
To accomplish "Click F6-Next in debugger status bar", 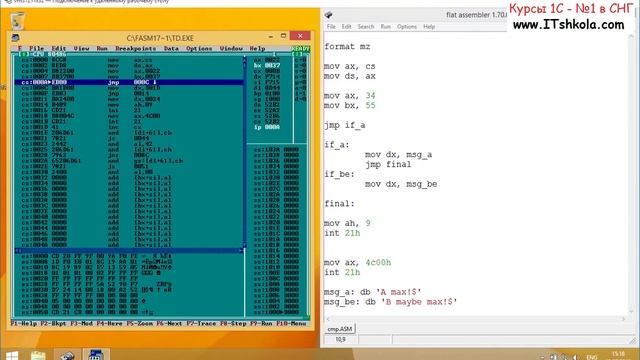I will pyautogui.click(x=169, y=323).
